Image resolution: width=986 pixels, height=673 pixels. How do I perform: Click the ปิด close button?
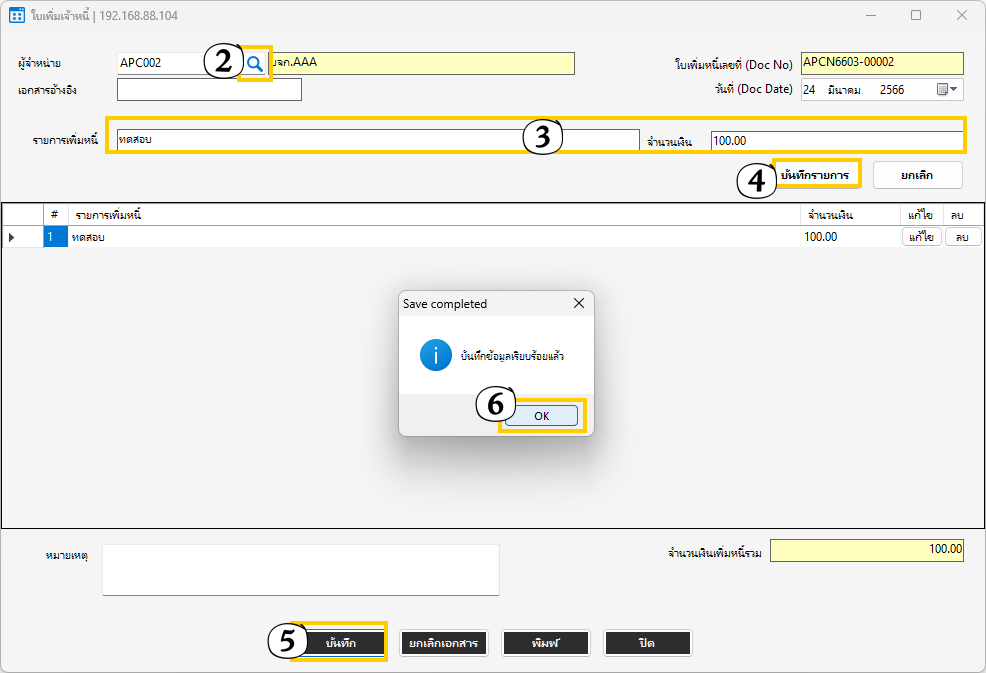(x=647, y=643)
